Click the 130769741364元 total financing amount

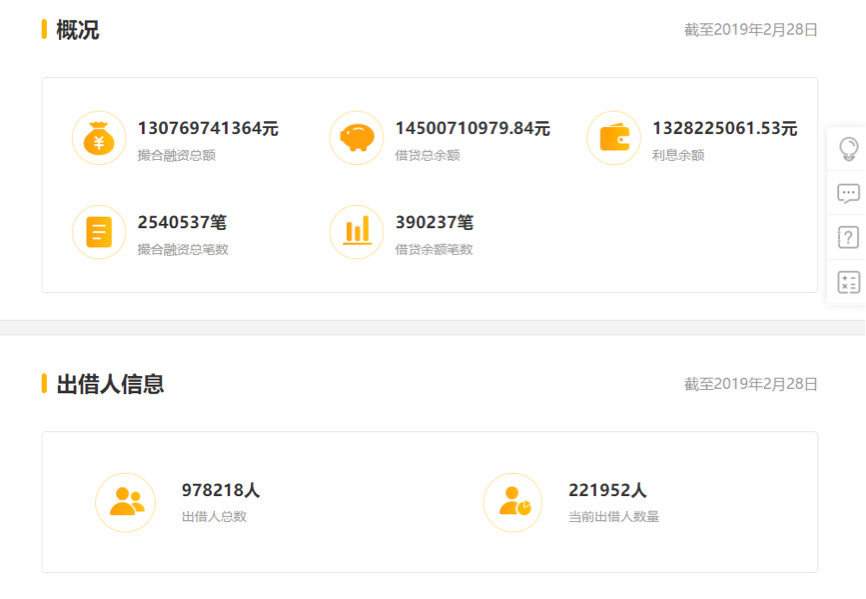[x=208, y=128]
